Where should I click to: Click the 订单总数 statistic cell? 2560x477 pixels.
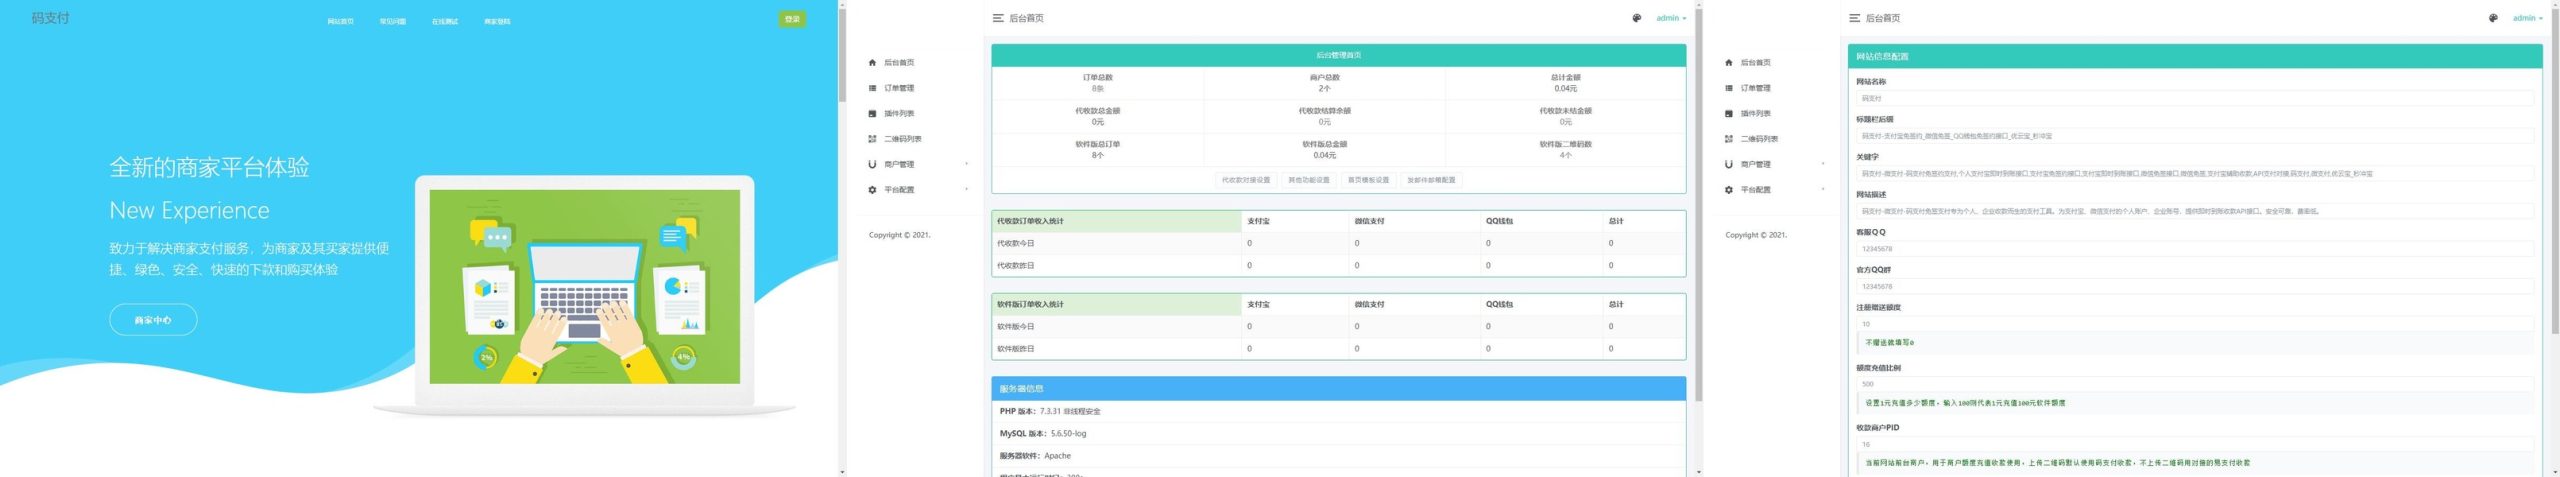(1097, 83)
